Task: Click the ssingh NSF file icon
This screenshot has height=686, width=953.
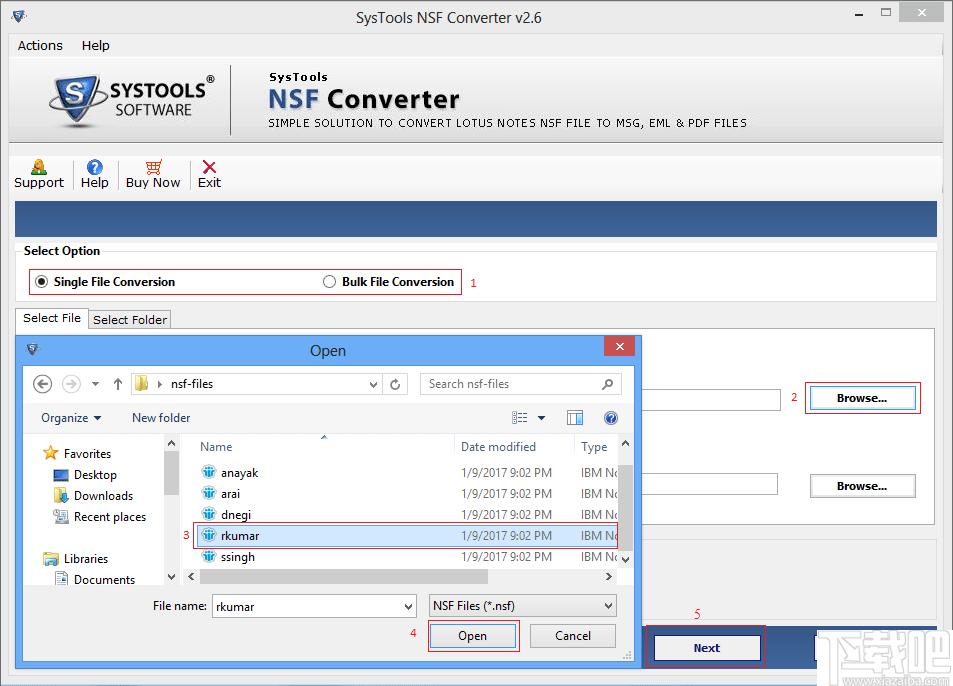Action: click(208, 556)
